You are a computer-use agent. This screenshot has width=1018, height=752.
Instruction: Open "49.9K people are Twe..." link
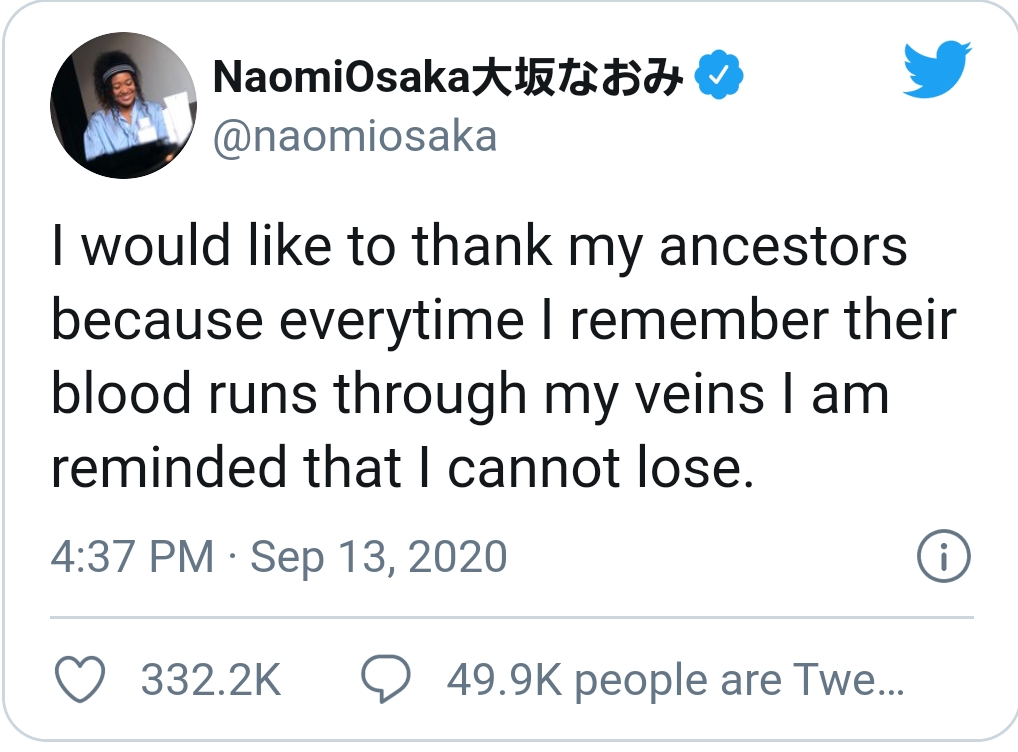pos(675,681)
